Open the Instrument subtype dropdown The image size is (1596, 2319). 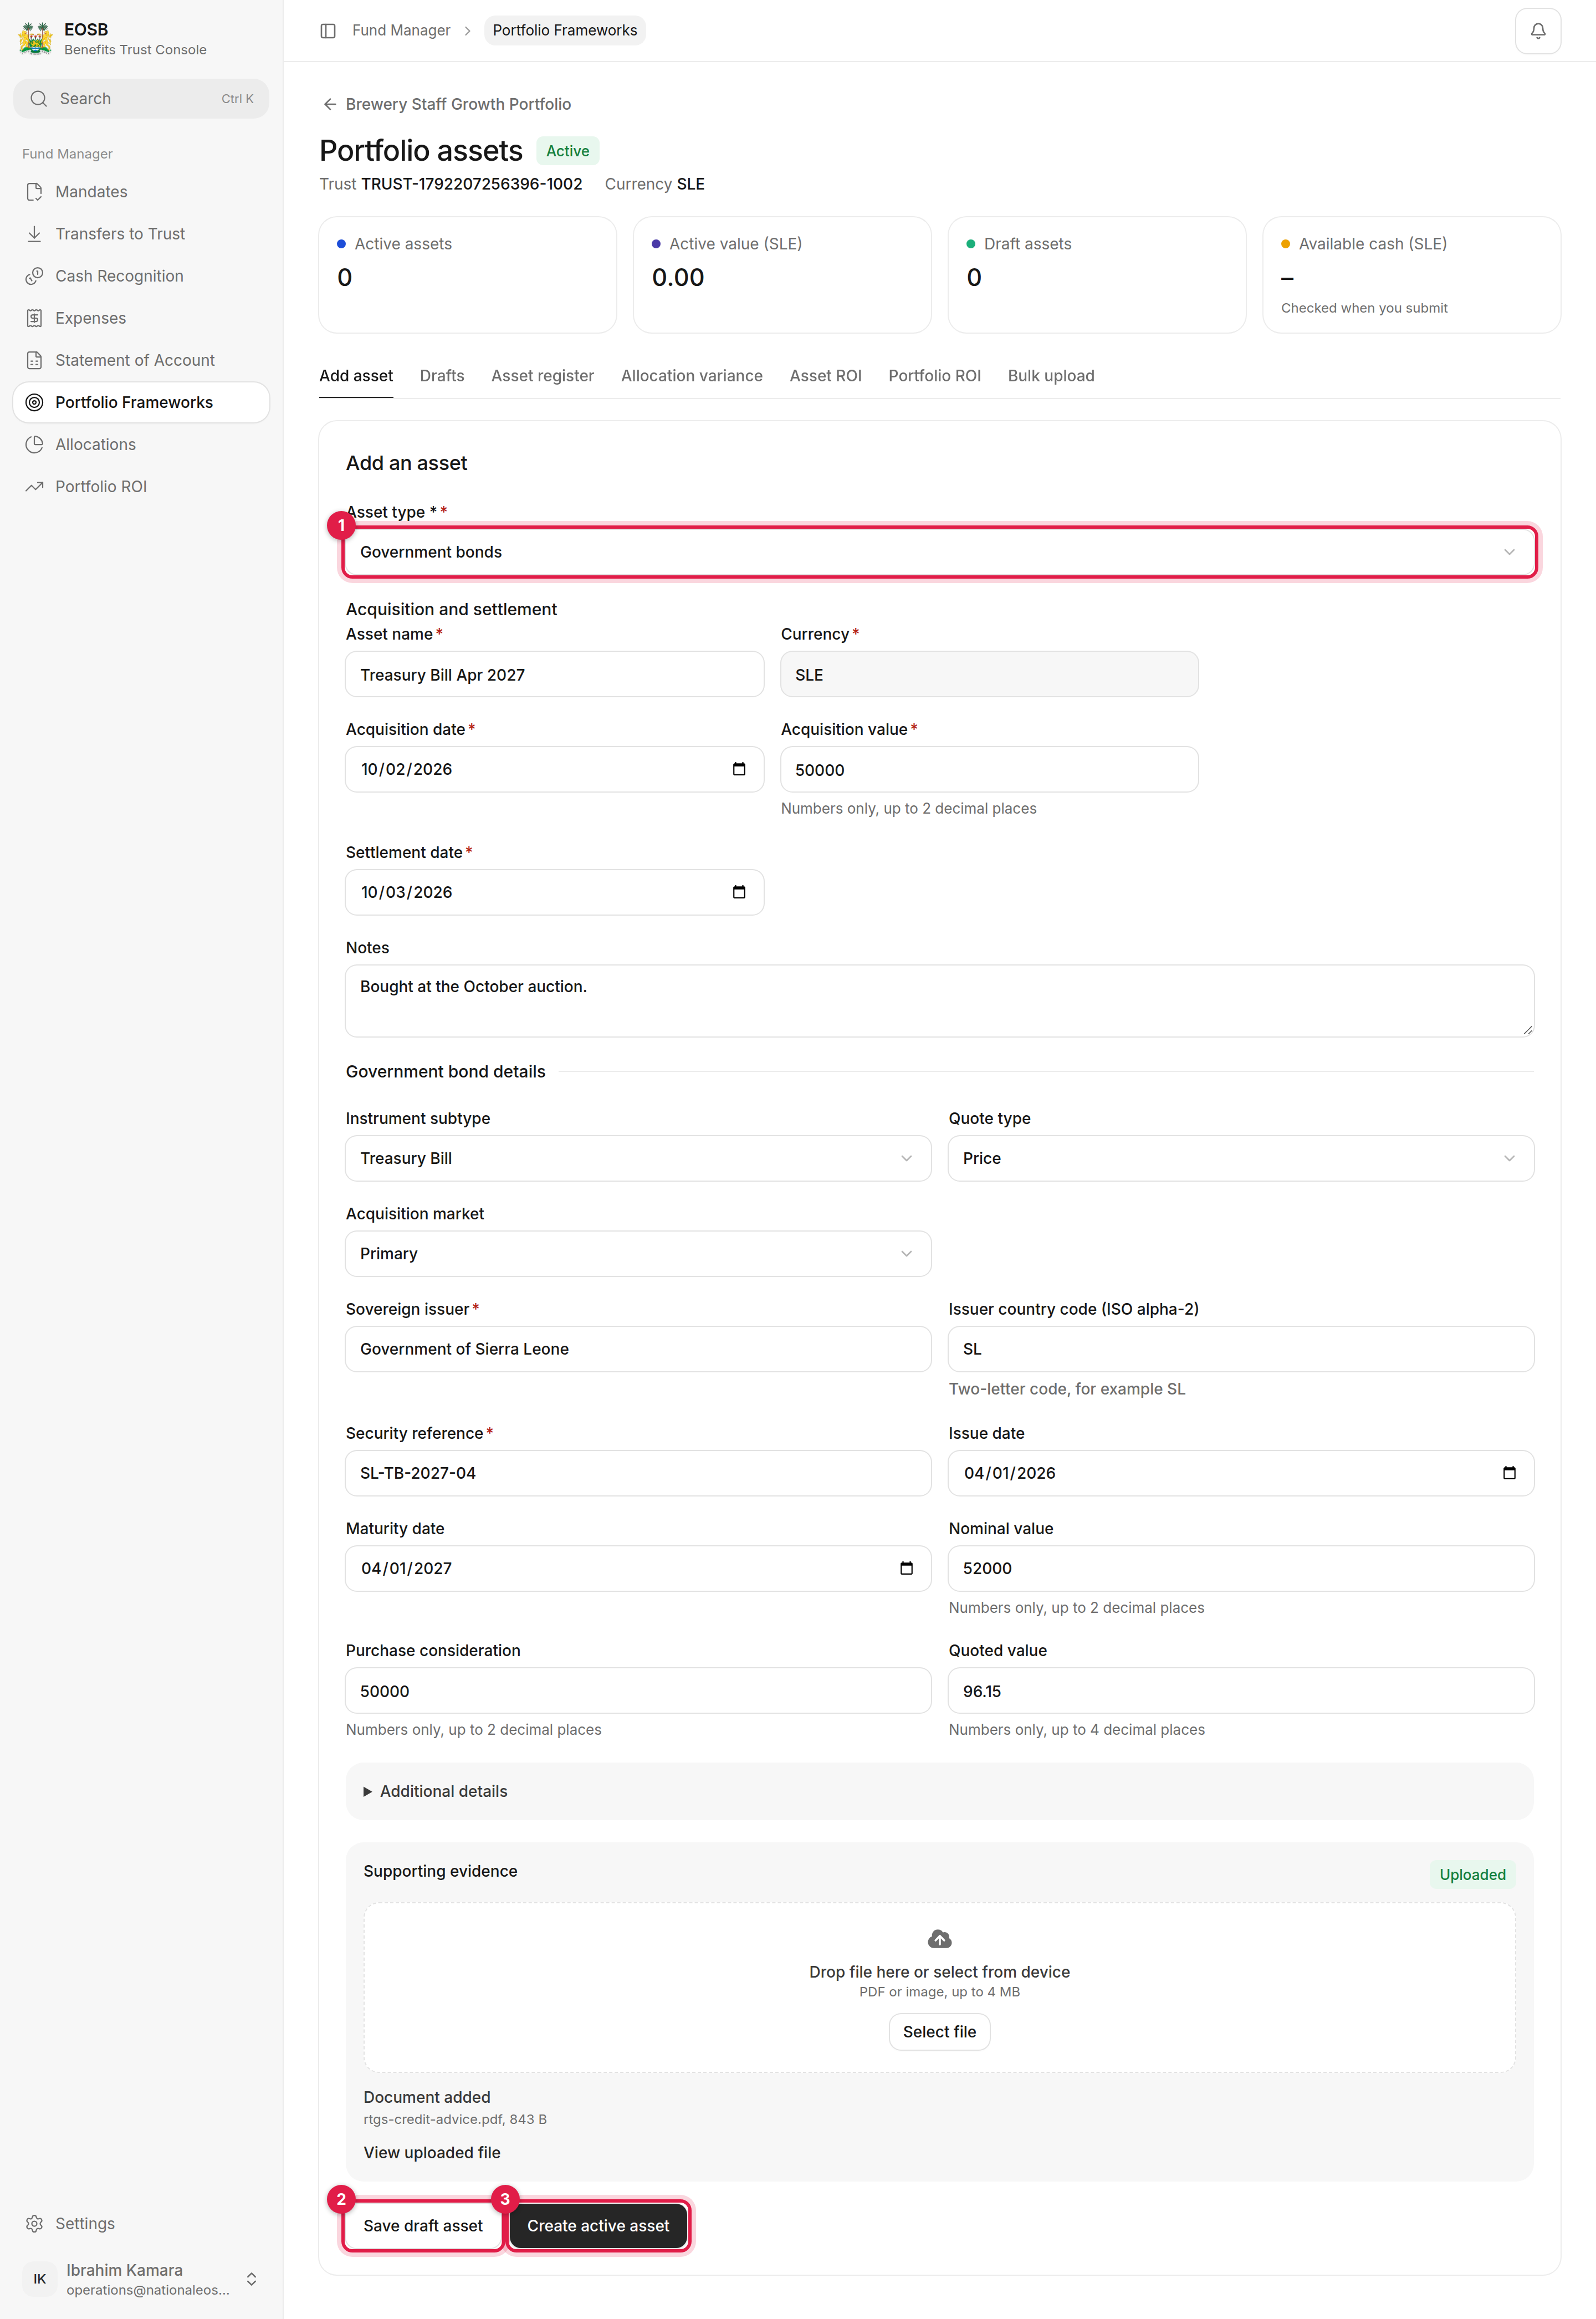click(x=638, y=1158)
